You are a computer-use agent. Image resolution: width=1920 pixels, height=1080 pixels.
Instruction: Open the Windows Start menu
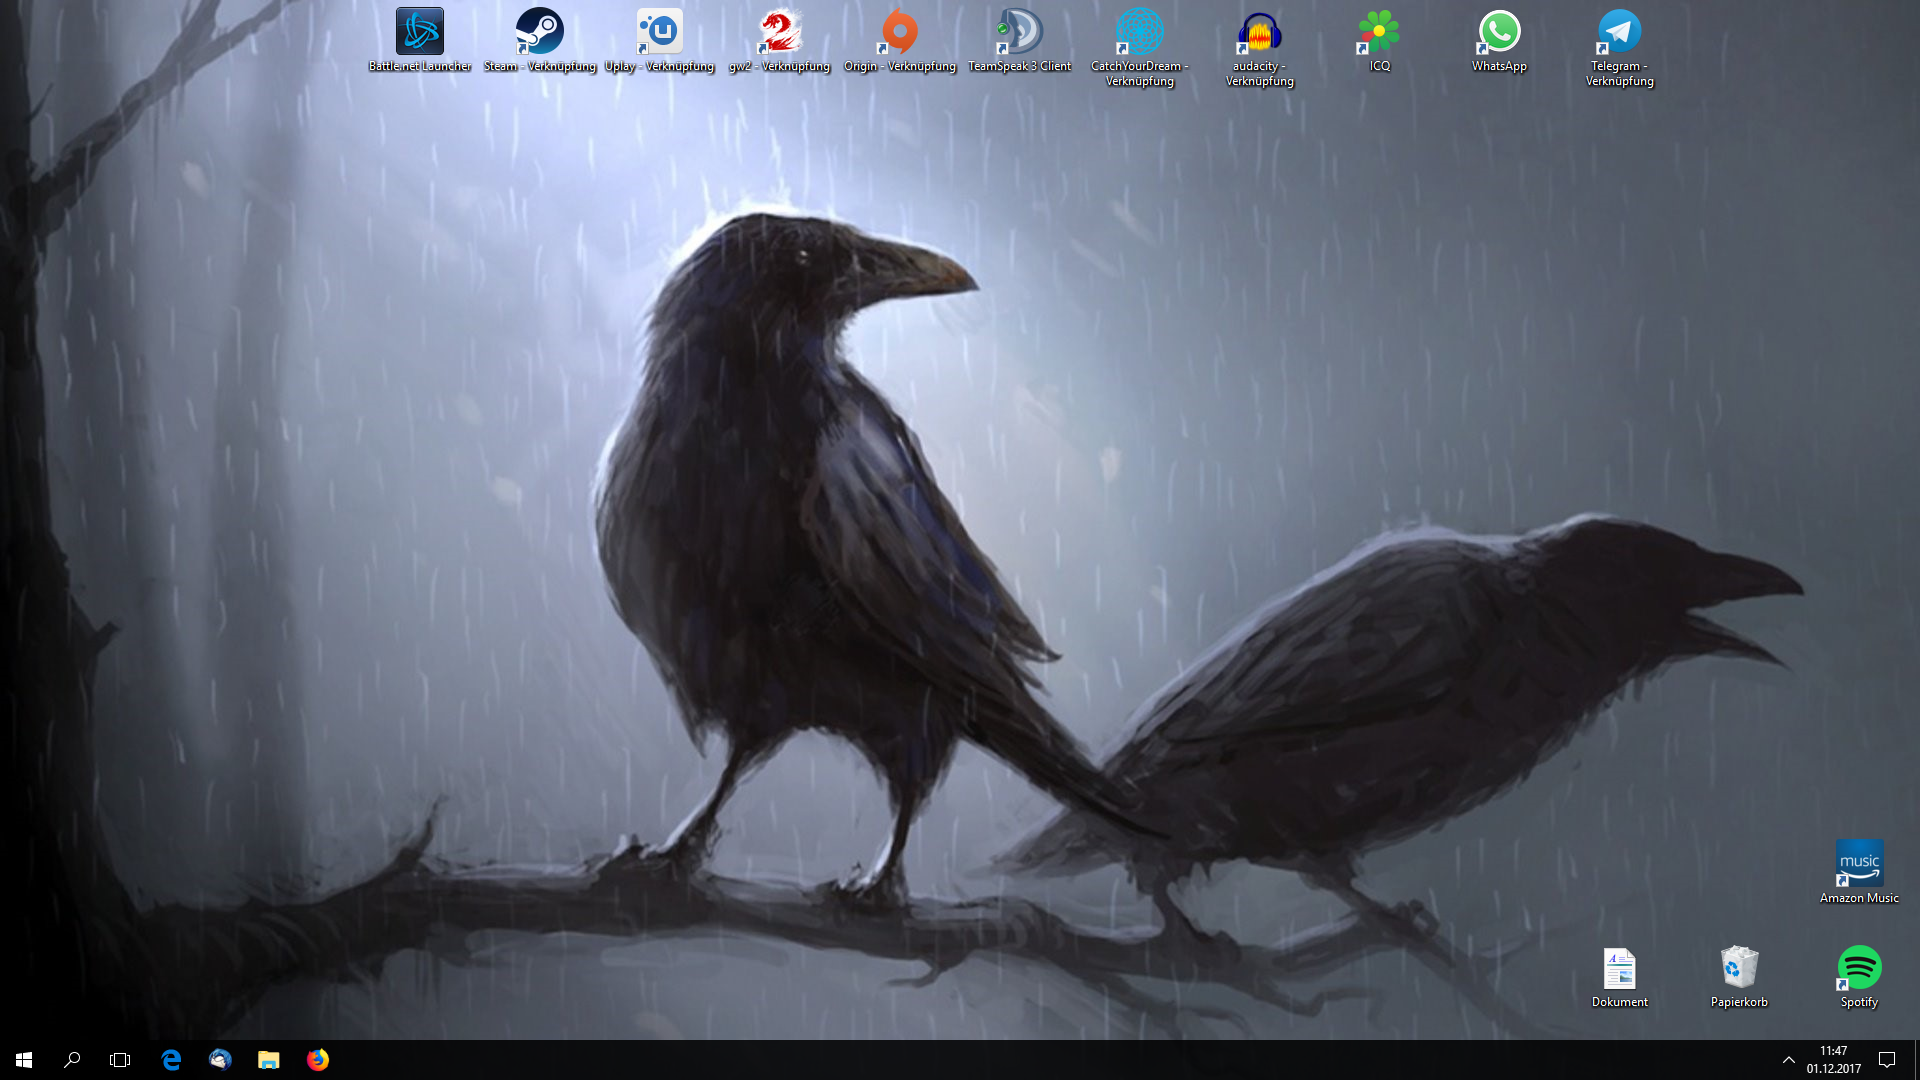point(24,1060)
